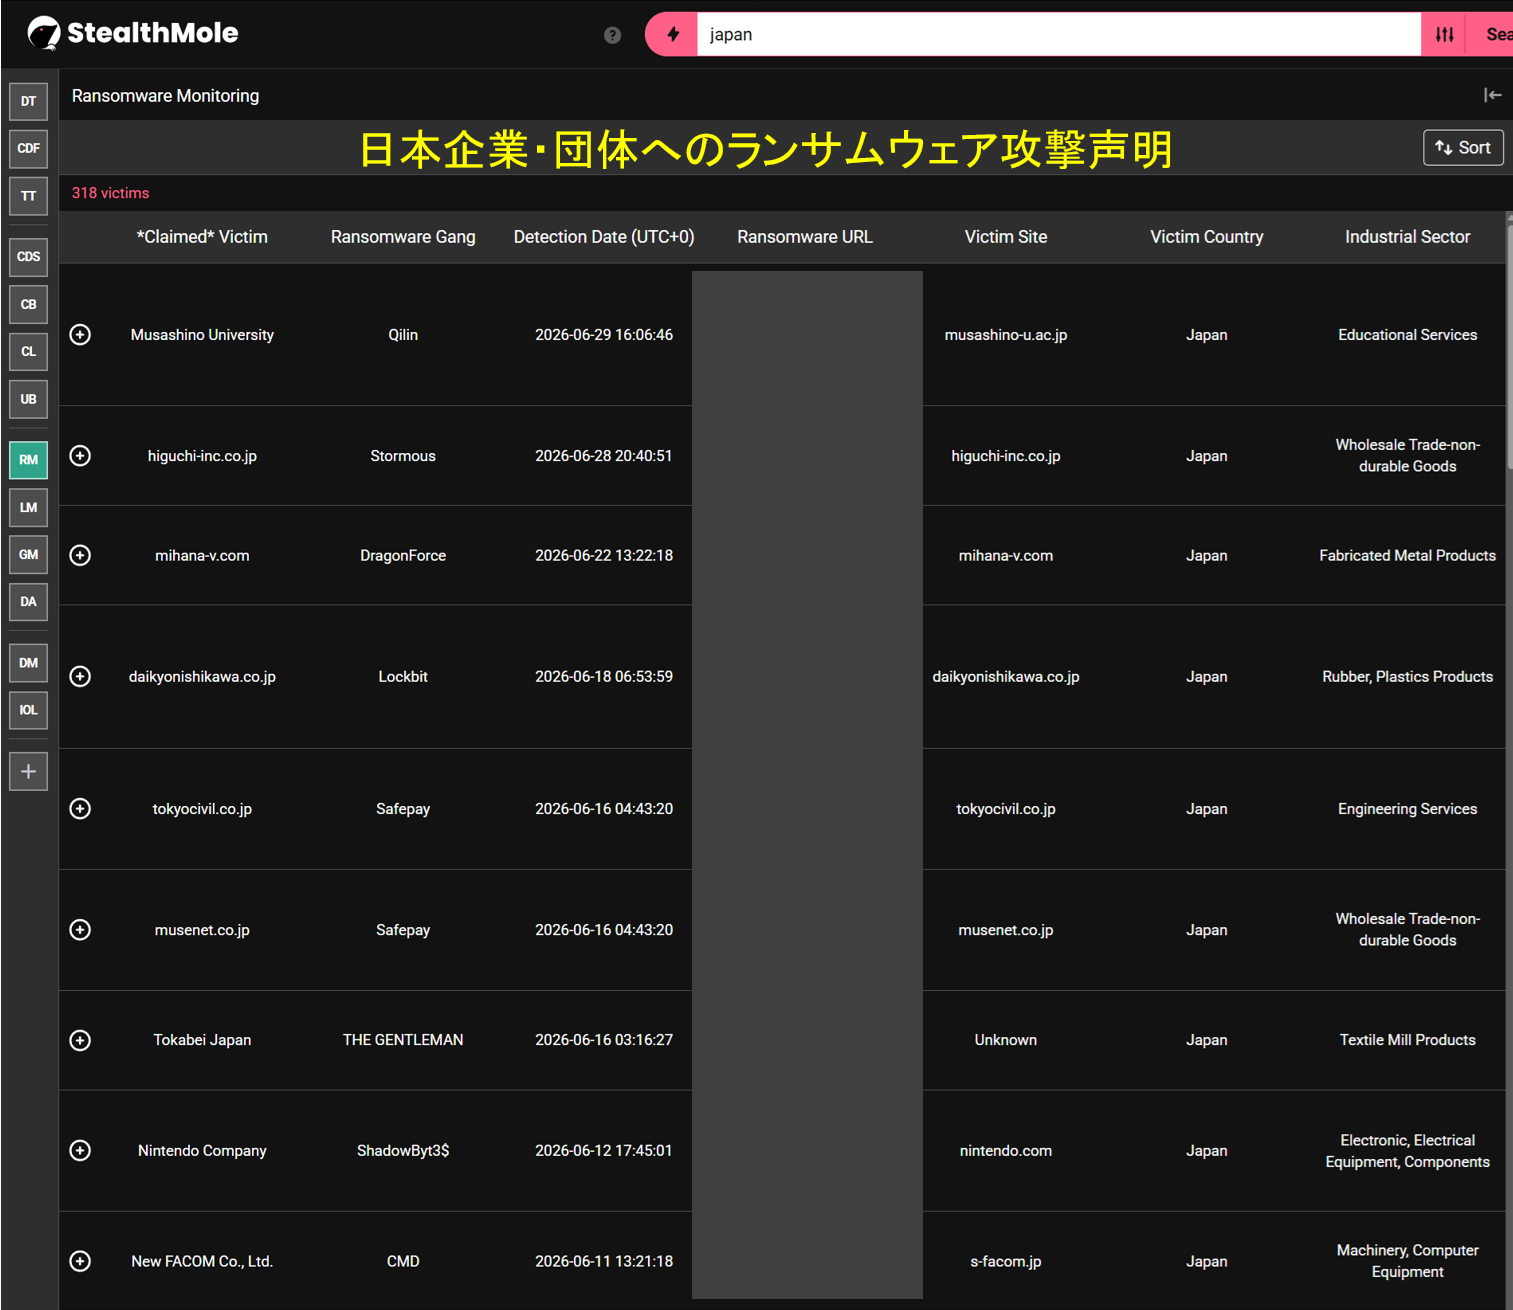Click the StealthMole logo

click(x=133, y=33)
